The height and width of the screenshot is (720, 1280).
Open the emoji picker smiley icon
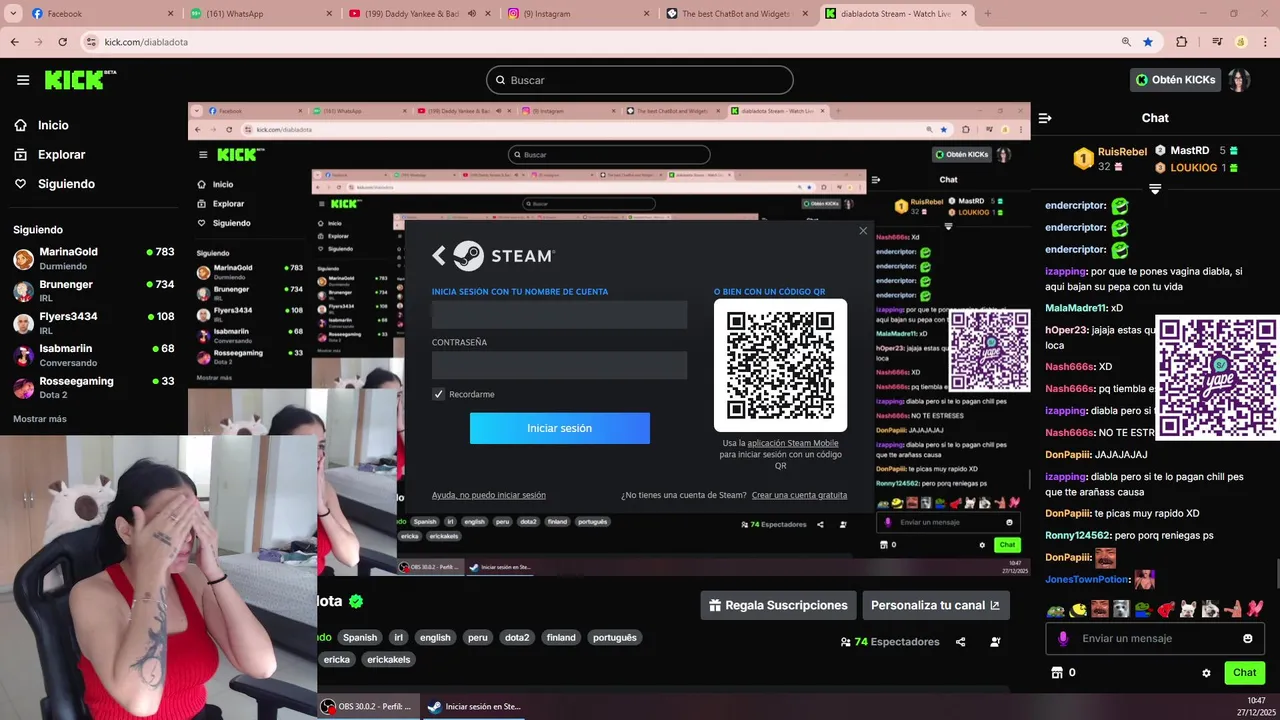tap(1248, 638)
